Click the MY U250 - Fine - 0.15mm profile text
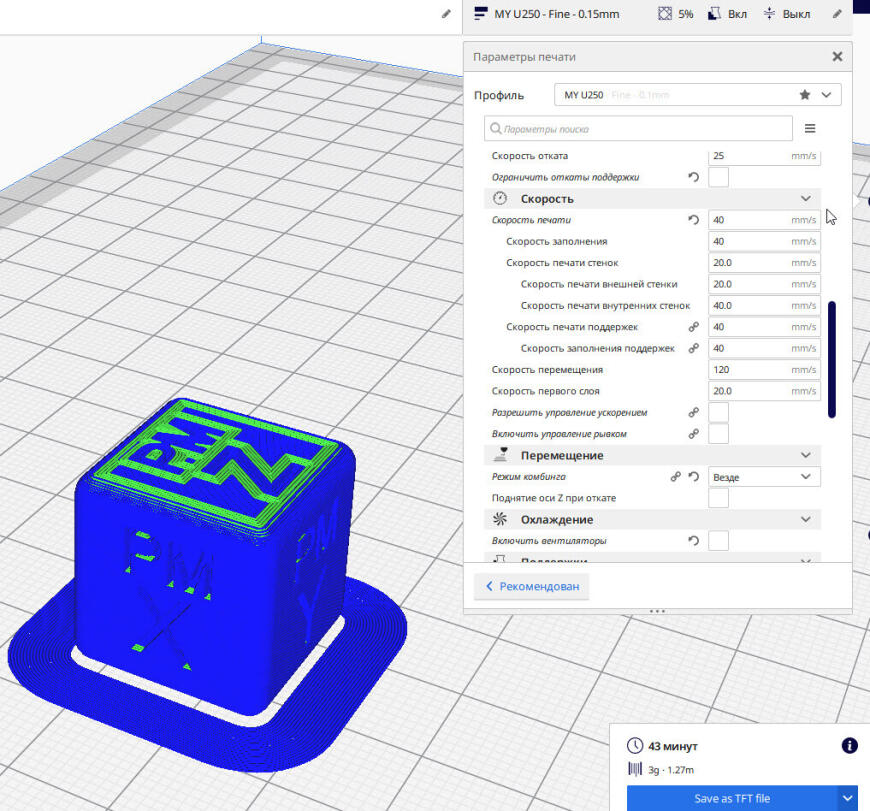 coord(557,14)
